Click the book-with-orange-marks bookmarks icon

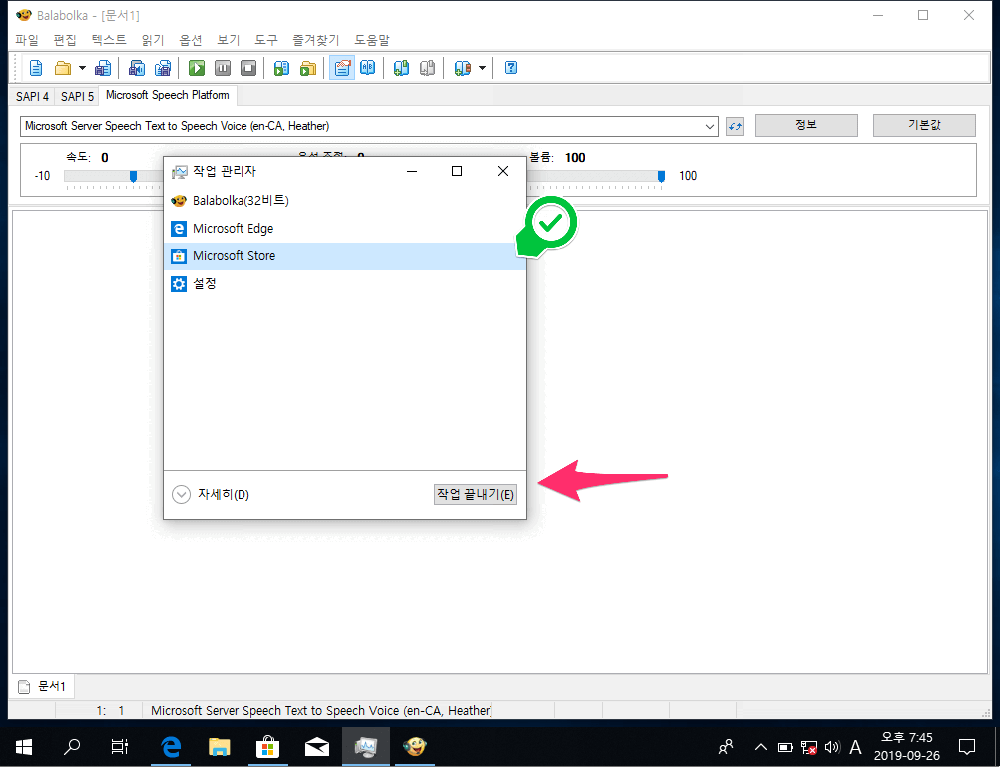click(462, 68)
